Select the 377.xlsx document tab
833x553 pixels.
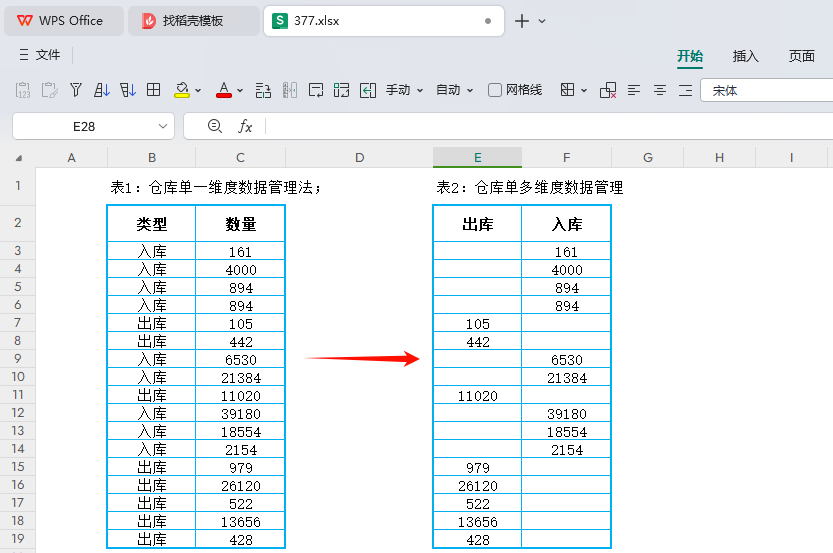coord(384,21)
